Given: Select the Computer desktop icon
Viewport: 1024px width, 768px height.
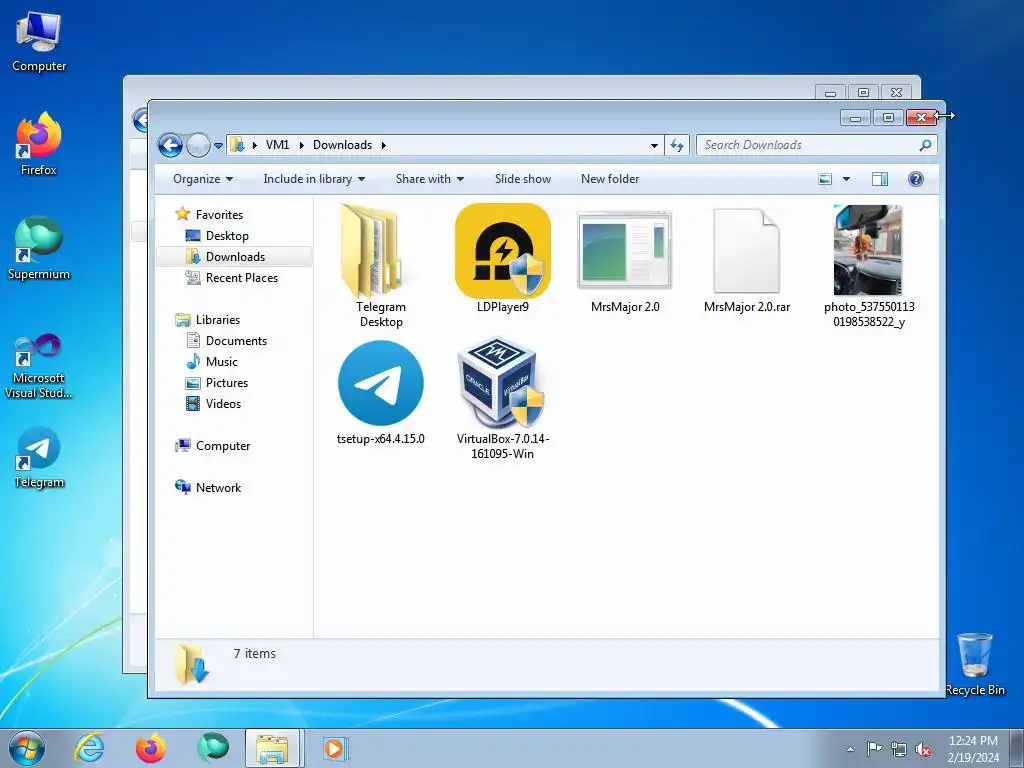Looking at the screenshot, I should pos(39,42).
